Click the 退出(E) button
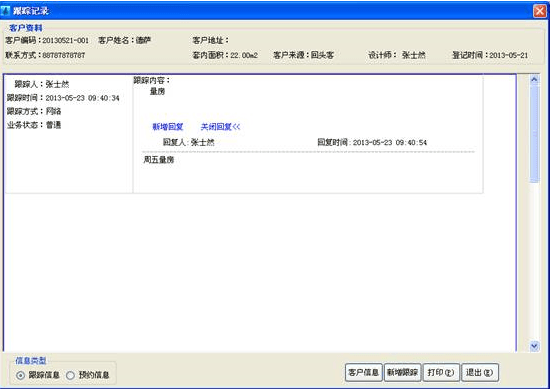 coord(479,372)
